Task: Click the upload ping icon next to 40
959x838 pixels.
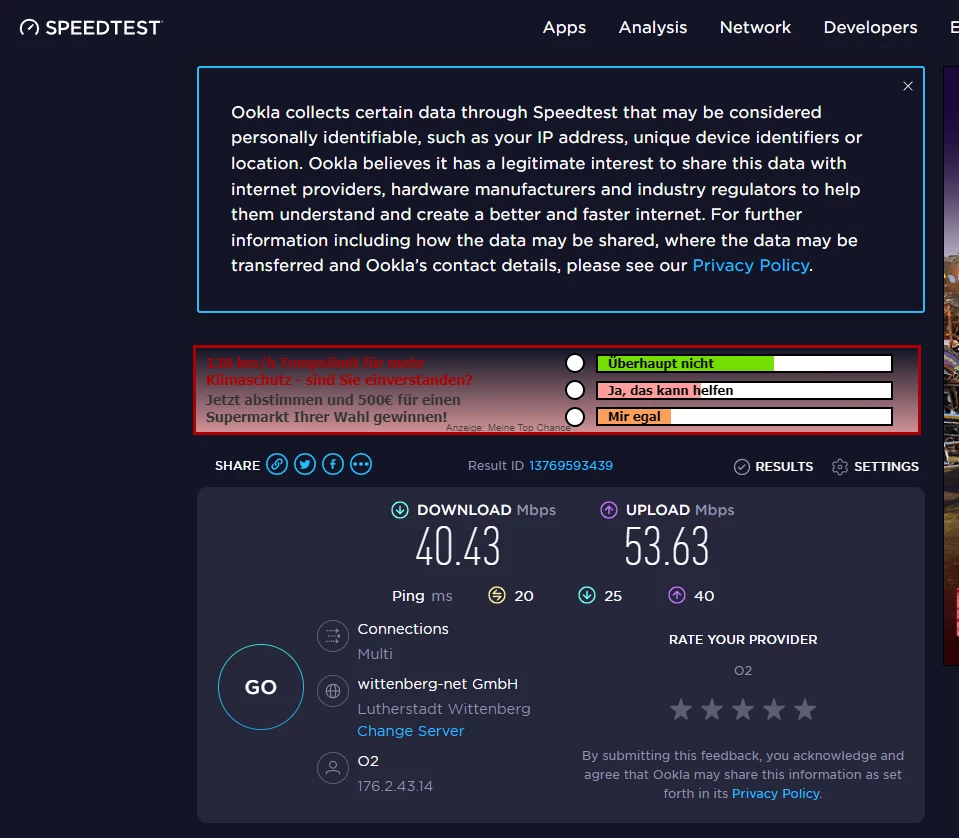Action: pyautogui.click(x=677, y=595)
